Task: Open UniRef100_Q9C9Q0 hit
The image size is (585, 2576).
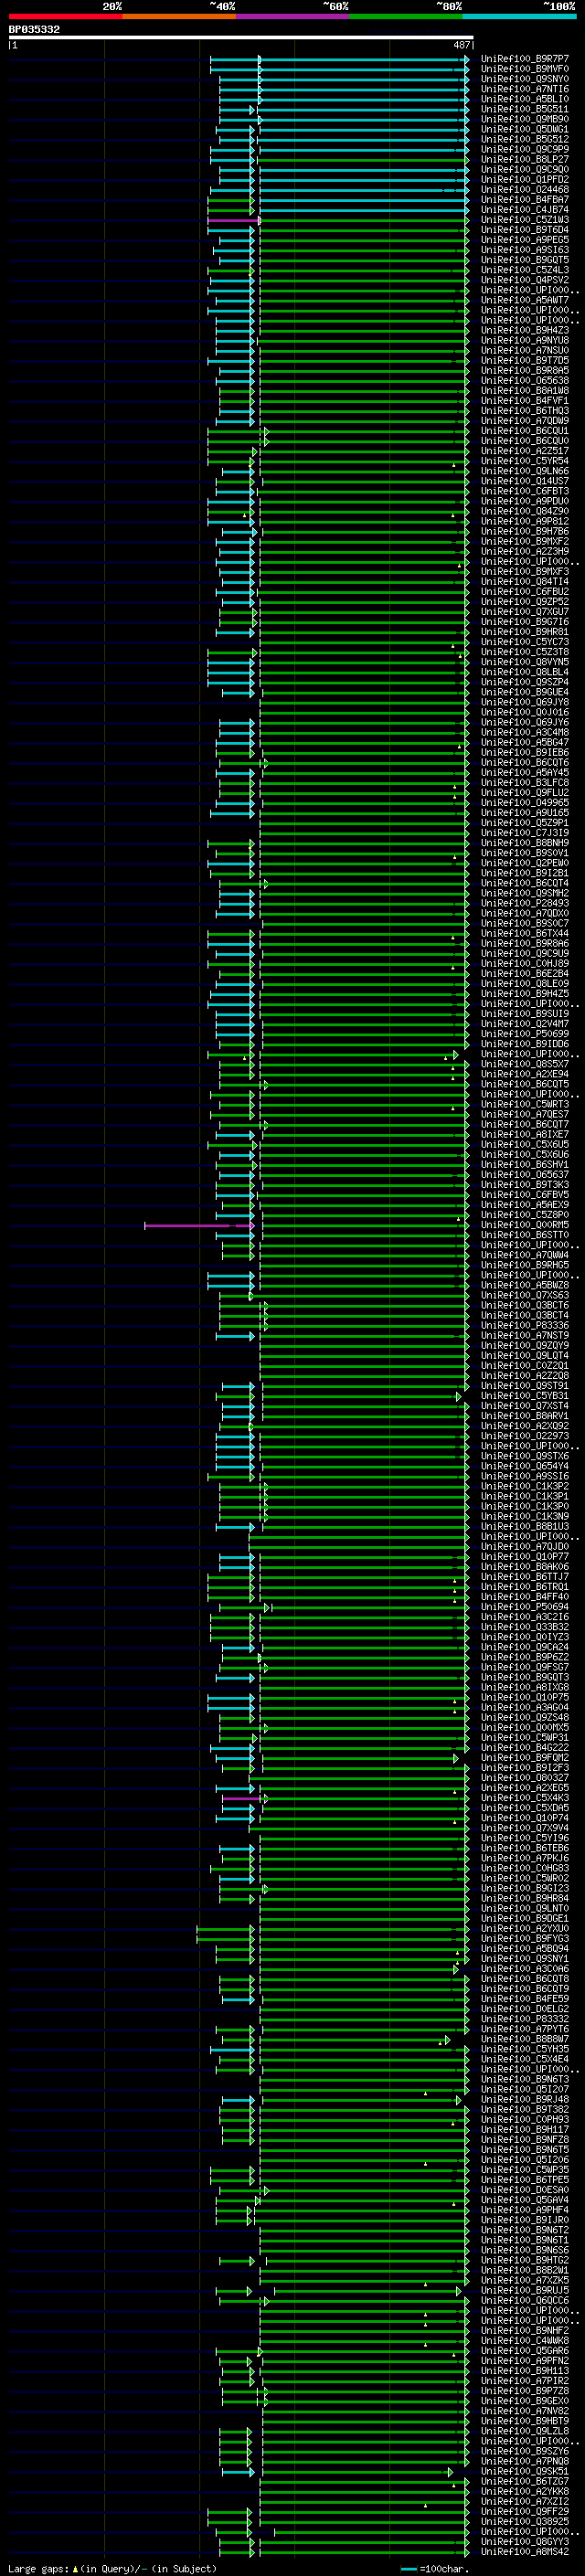Action: [x=525, y=169]
